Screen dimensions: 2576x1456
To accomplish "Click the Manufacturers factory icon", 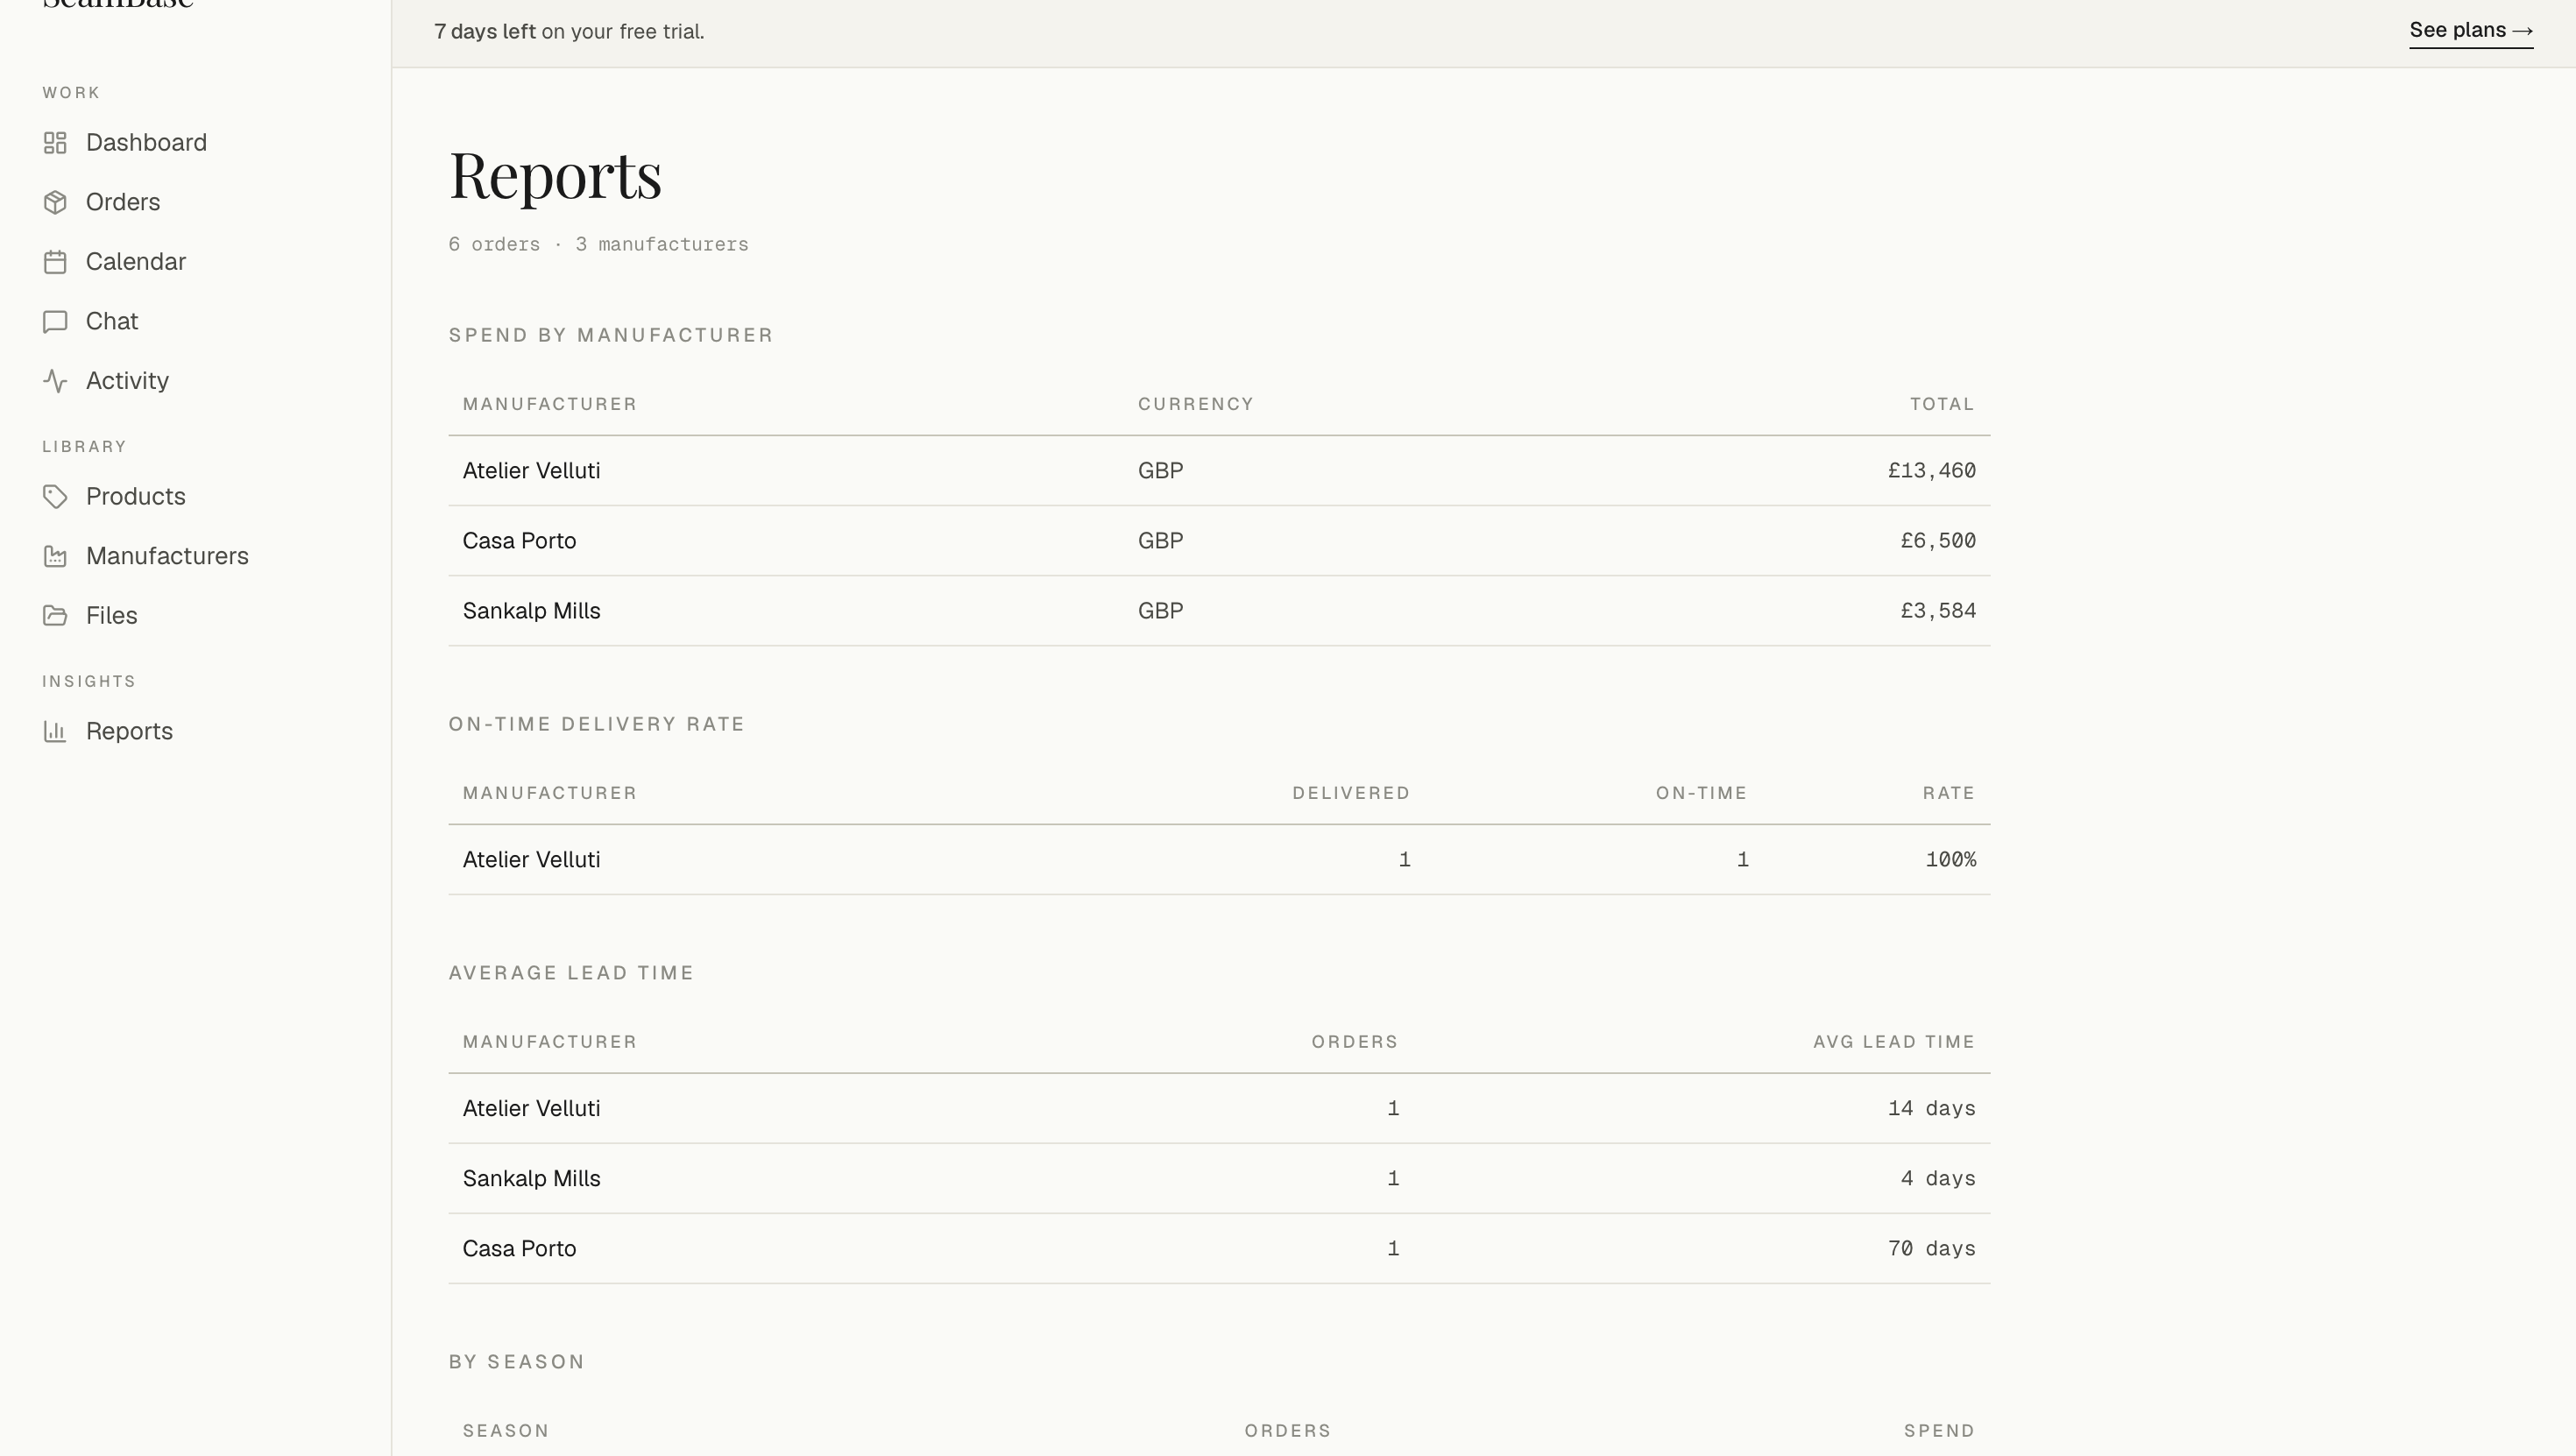I will 55,556.
